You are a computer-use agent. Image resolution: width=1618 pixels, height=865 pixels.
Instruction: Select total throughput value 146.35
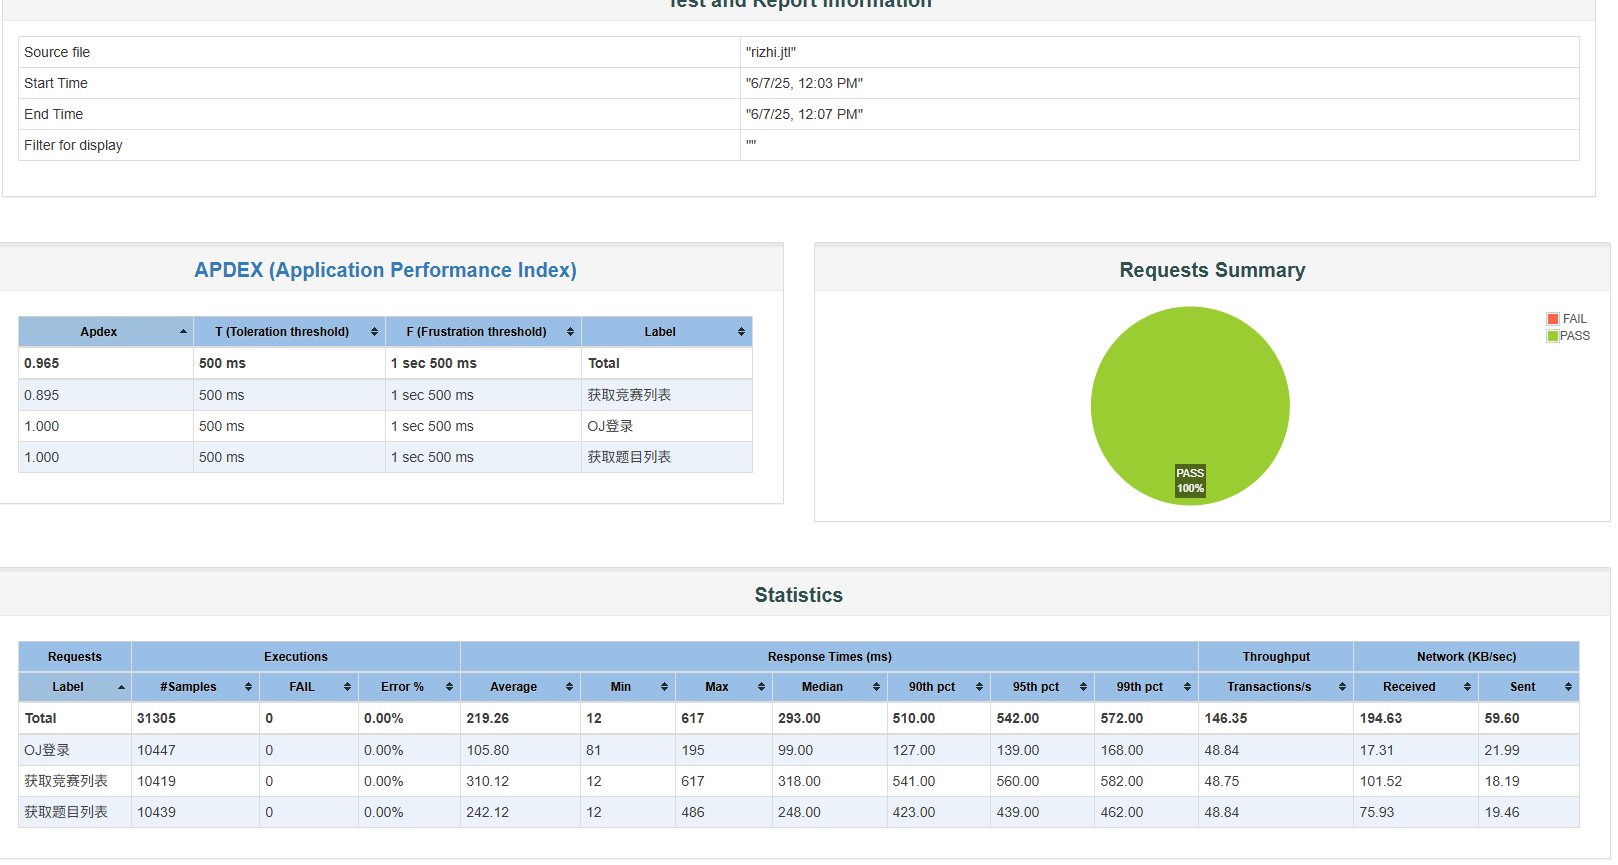coord(1226,718)
